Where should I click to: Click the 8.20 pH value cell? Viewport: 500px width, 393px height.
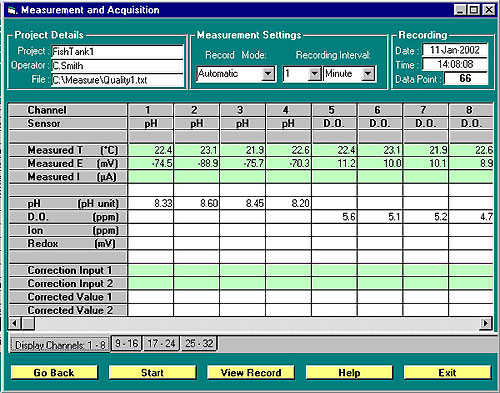pos(288,203)
